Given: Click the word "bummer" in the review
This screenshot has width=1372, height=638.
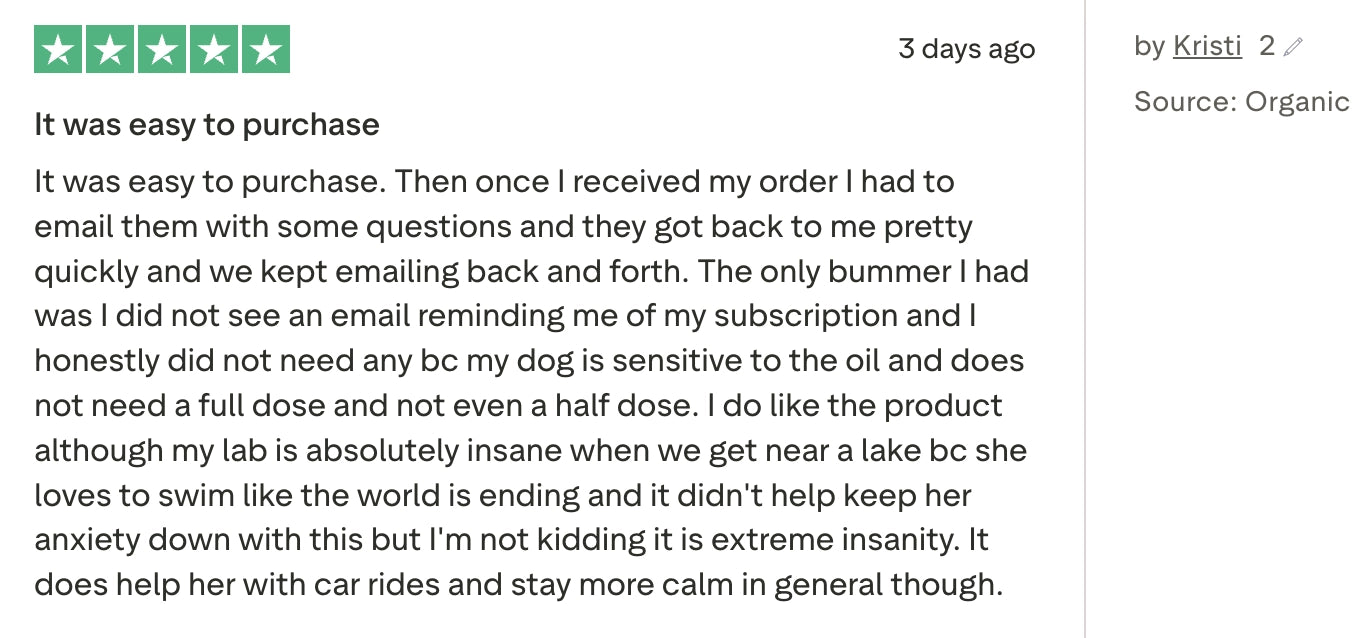Looking at the screenshot, I should 906,271.
